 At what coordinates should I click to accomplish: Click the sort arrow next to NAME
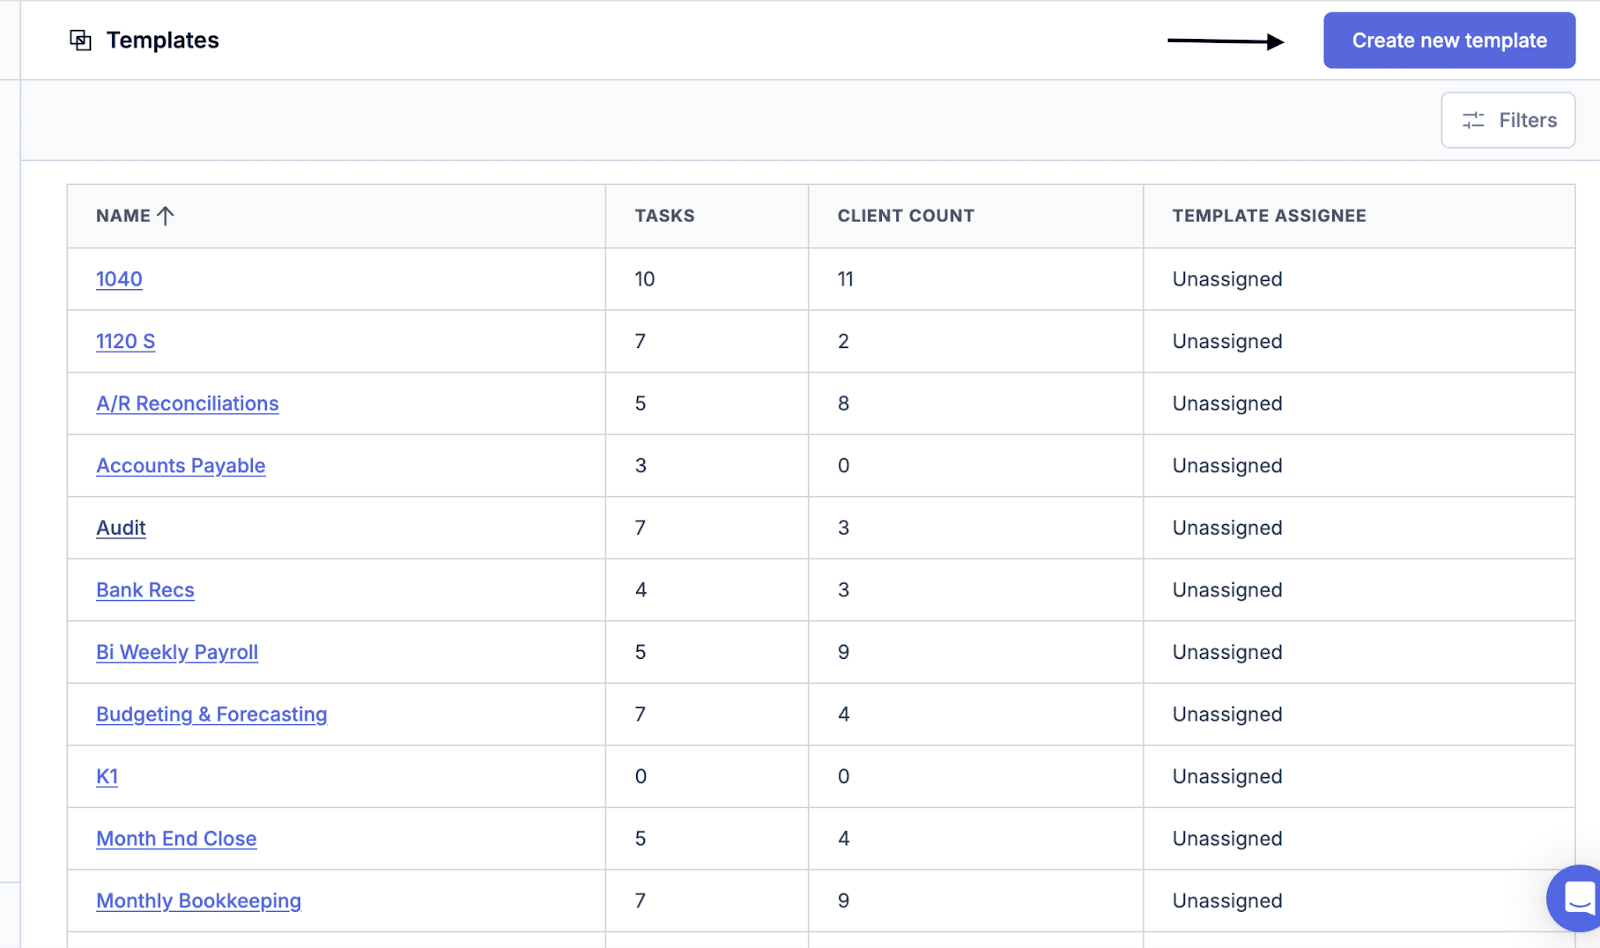[166, 215]
